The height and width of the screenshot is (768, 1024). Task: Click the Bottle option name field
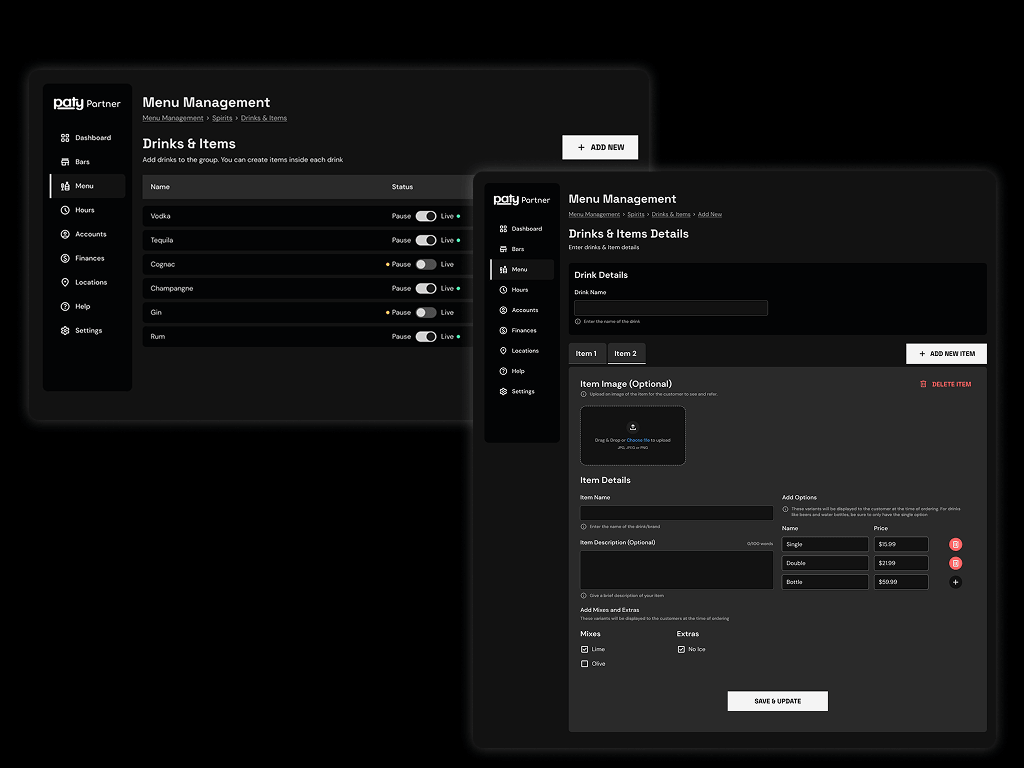[x=825, y=582]
